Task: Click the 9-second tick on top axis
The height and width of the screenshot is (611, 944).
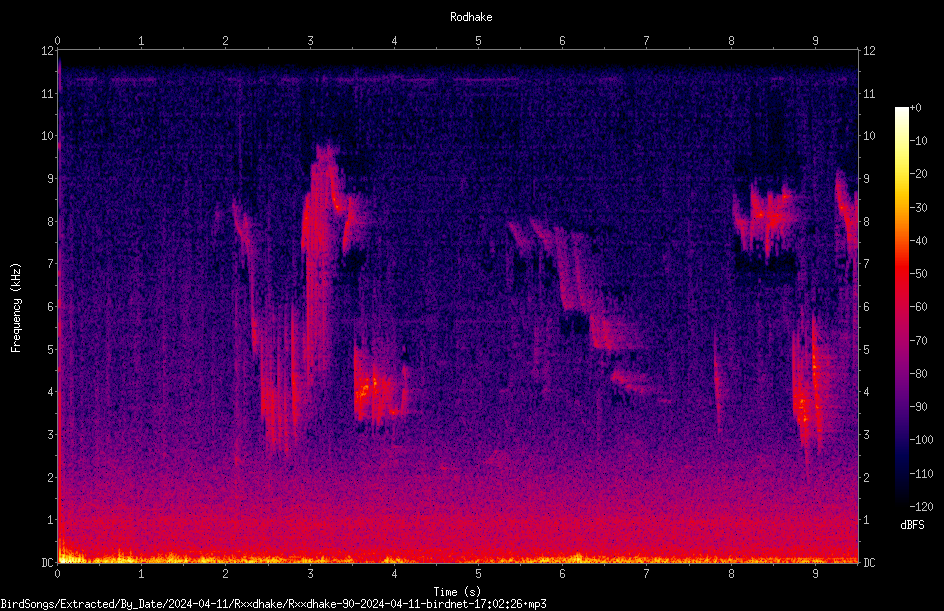Action: click(x=815, y=41)
